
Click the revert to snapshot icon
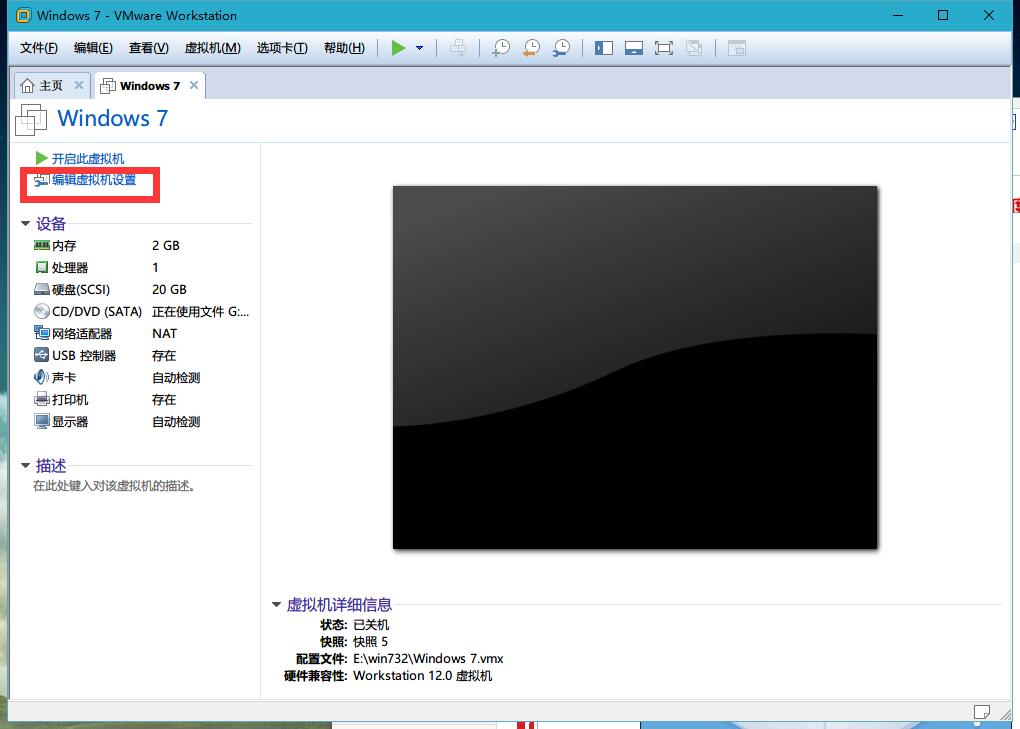[531, 48]
